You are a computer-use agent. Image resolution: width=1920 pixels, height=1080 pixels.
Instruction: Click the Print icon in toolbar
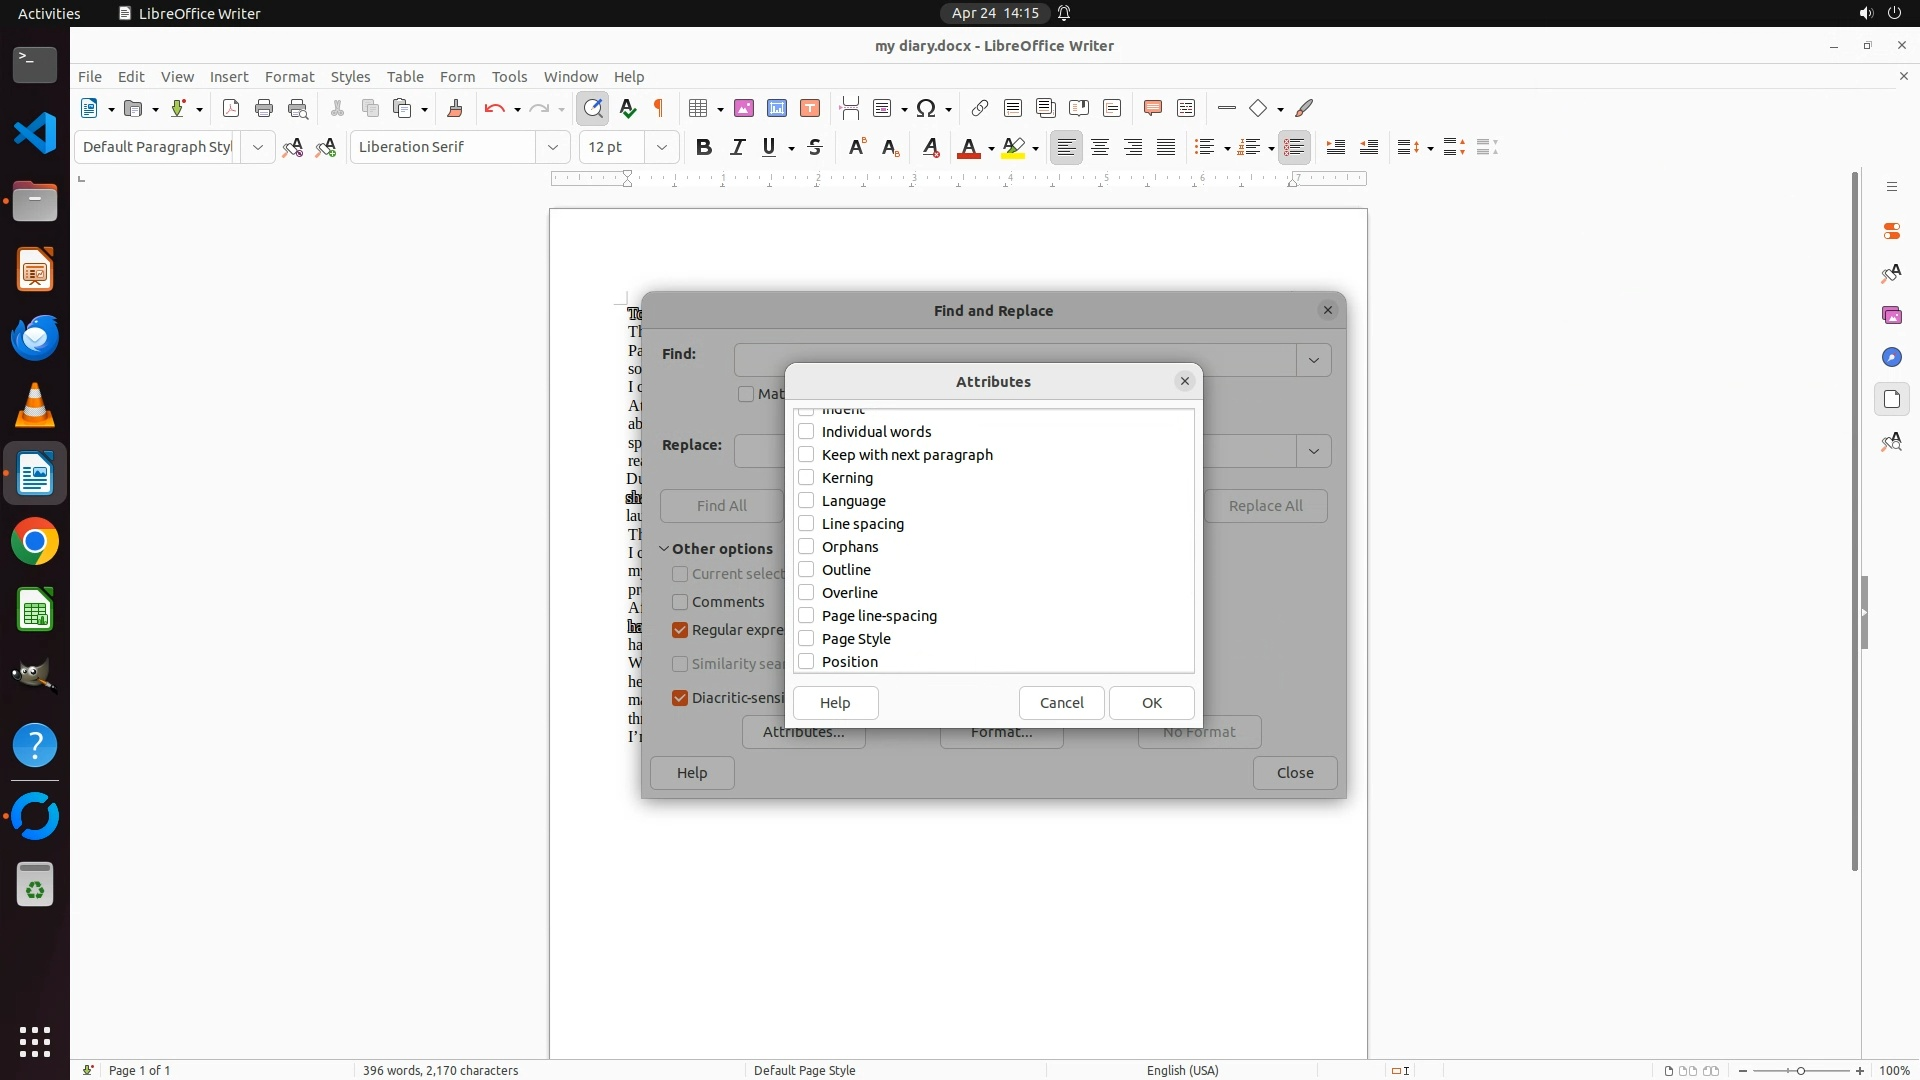(x=264, y=108)
